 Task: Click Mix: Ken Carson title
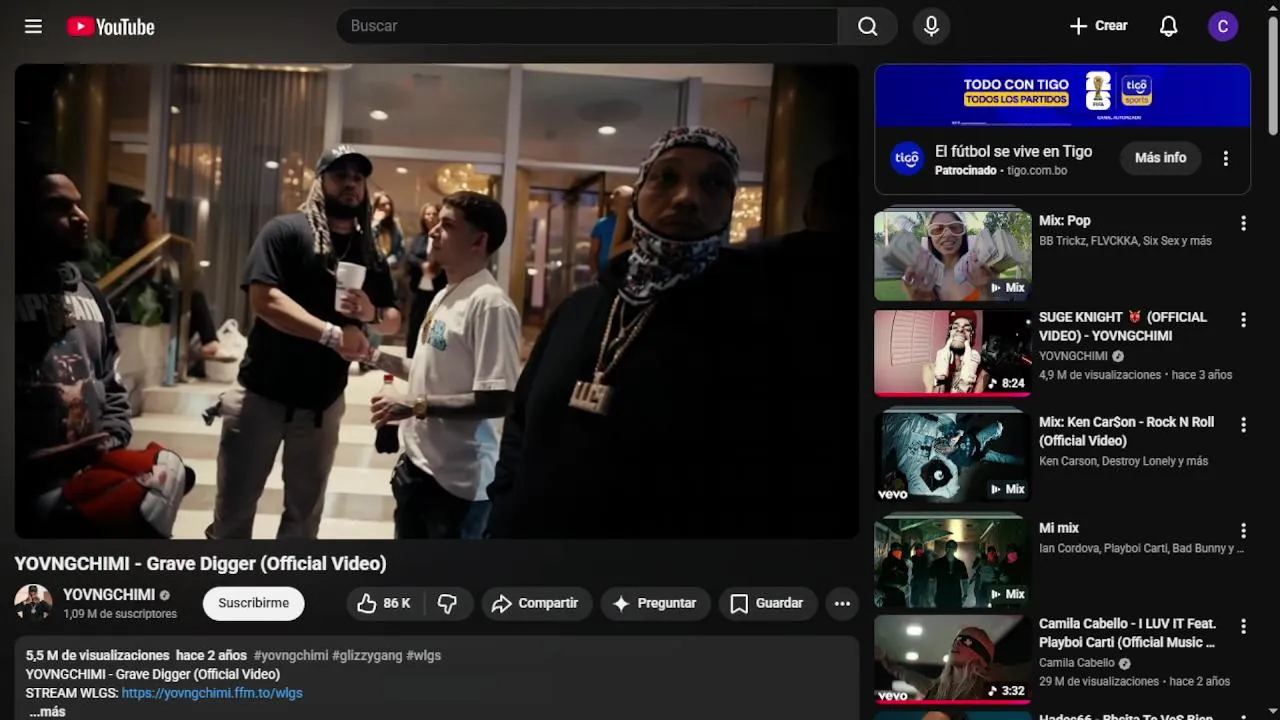pyautogui.click(x=1126, y=431)
